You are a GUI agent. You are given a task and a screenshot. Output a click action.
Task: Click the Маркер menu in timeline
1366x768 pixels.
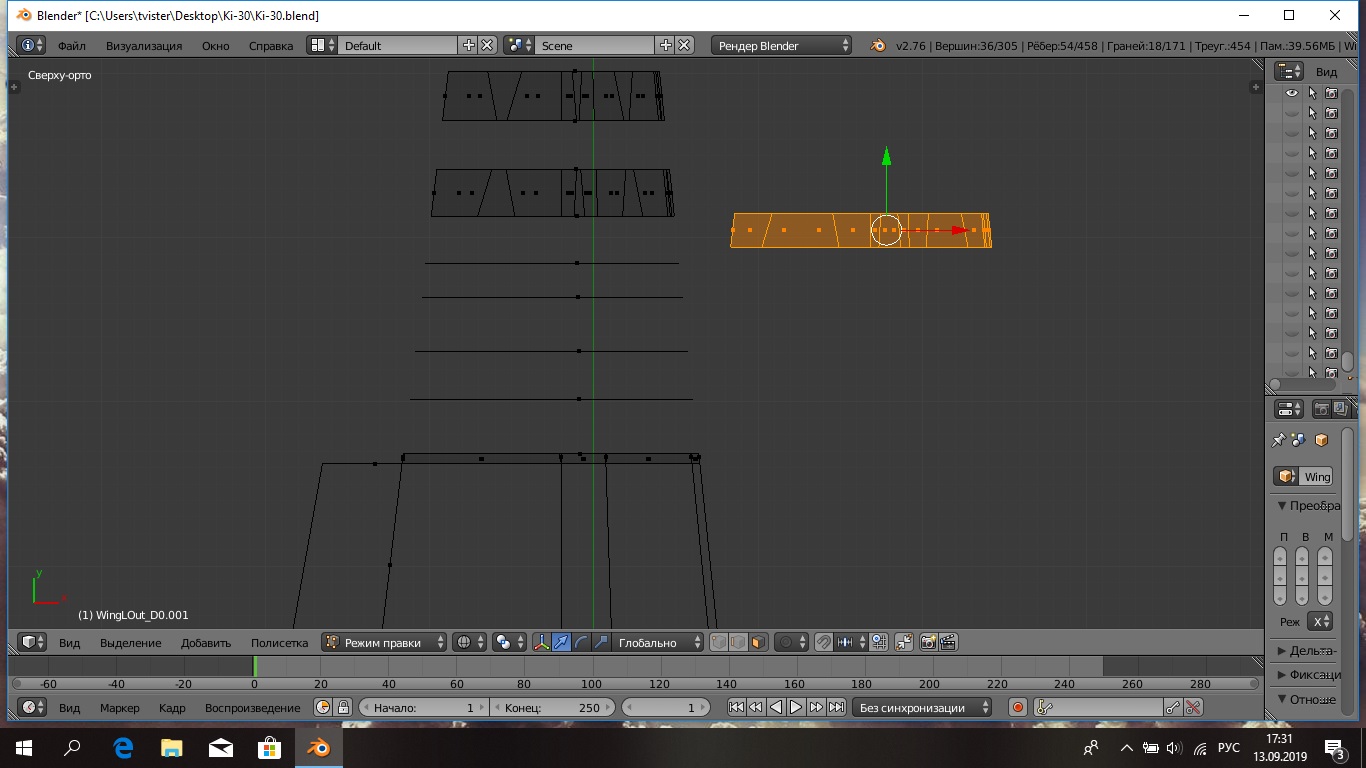click(x=120, y=708)
